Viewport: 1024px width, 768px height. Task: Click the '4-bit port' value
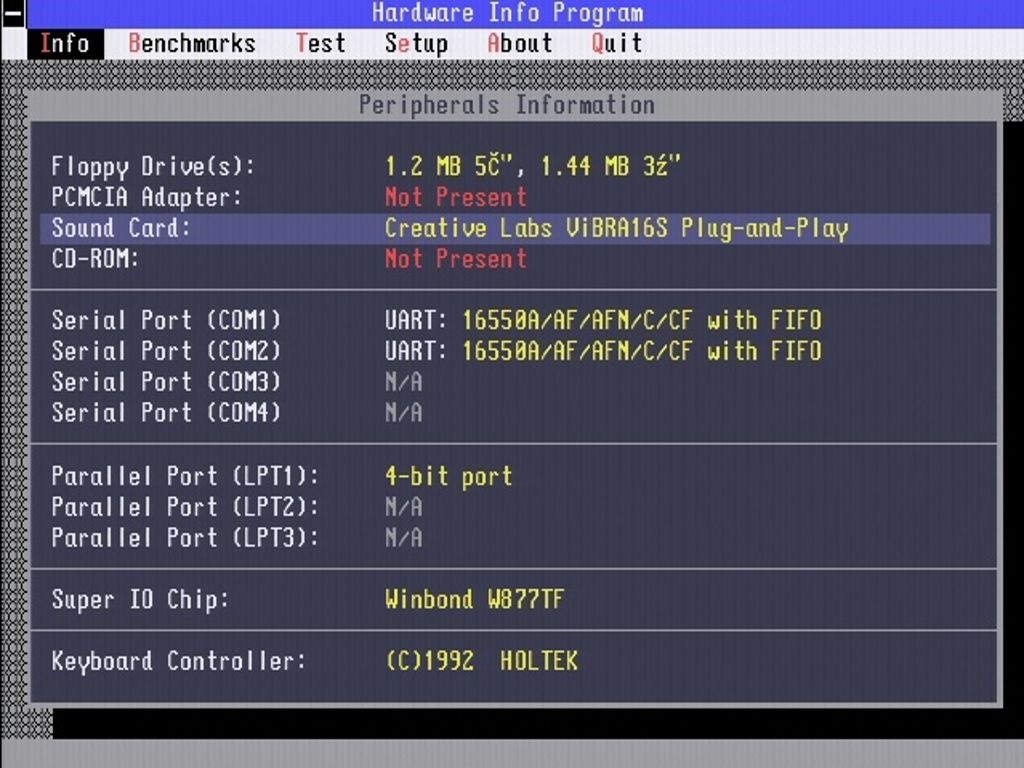(449, 477)
